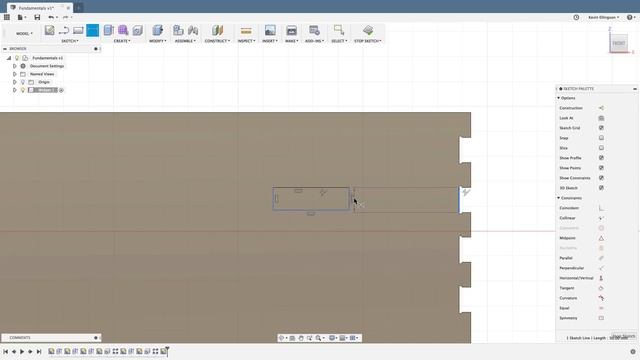
Task: Apply the Perpendicular constraint
Action: [x=601, y=268]
